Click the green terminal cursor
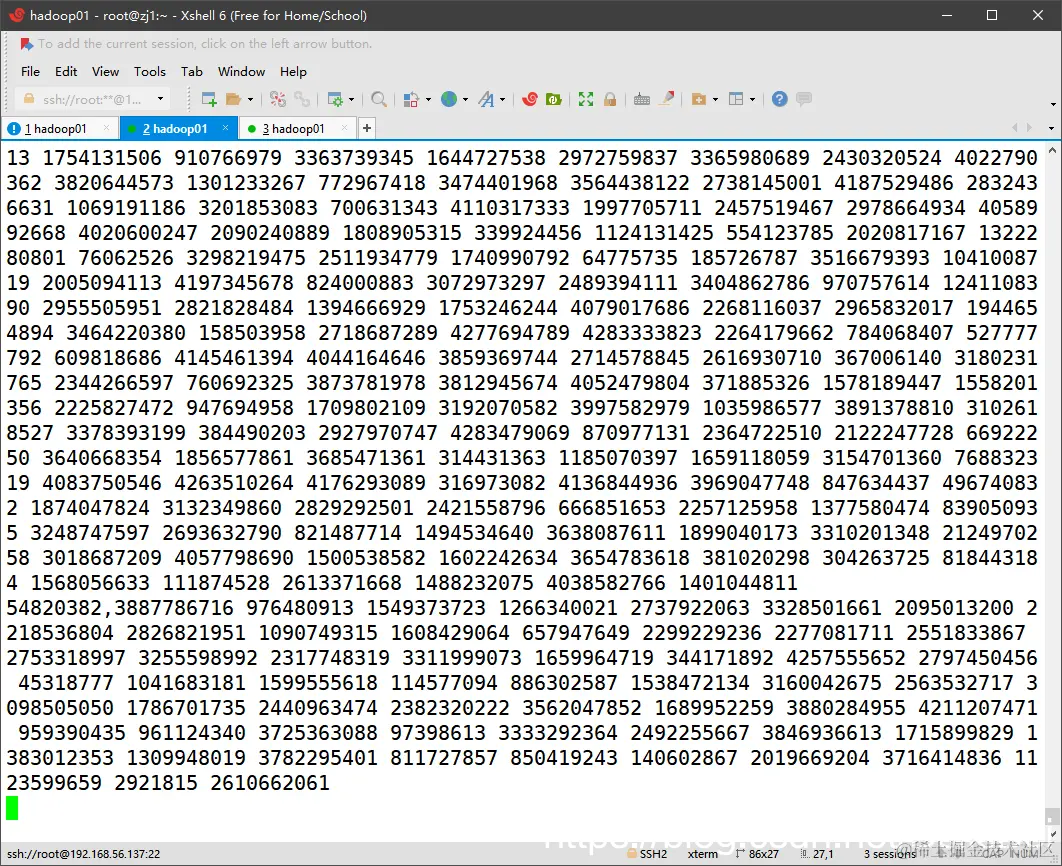 tap(12, 808)
